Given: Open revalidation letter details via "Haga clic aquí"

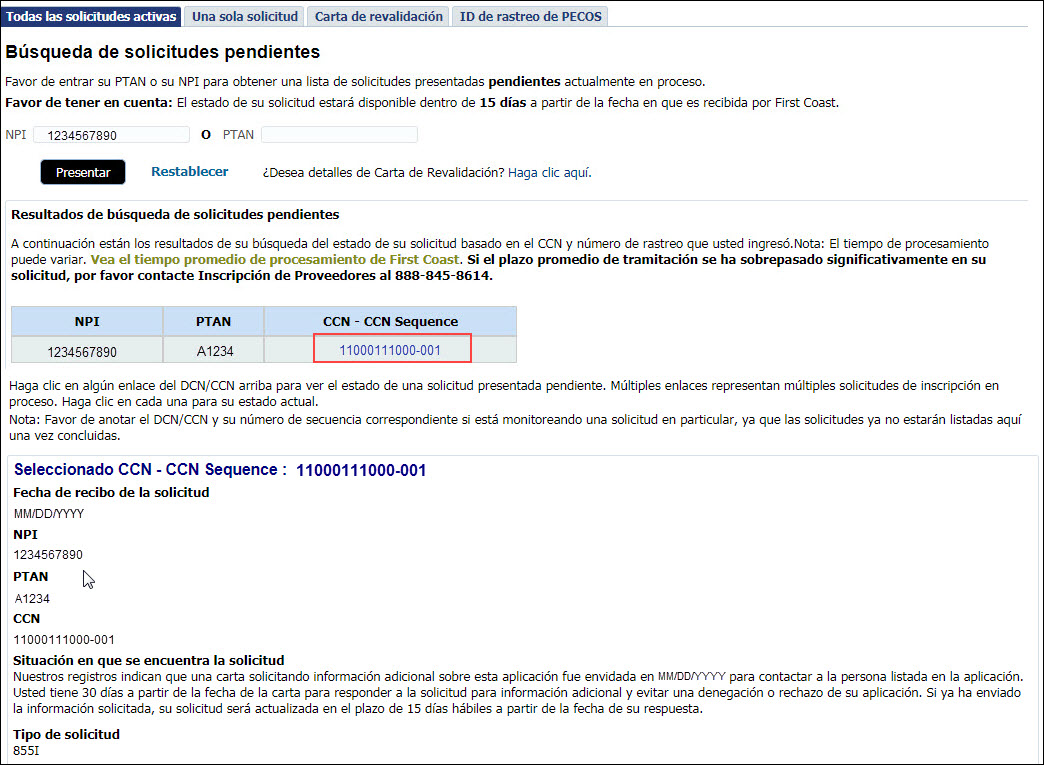Looking at the screenshot, I should coord(549,172).
